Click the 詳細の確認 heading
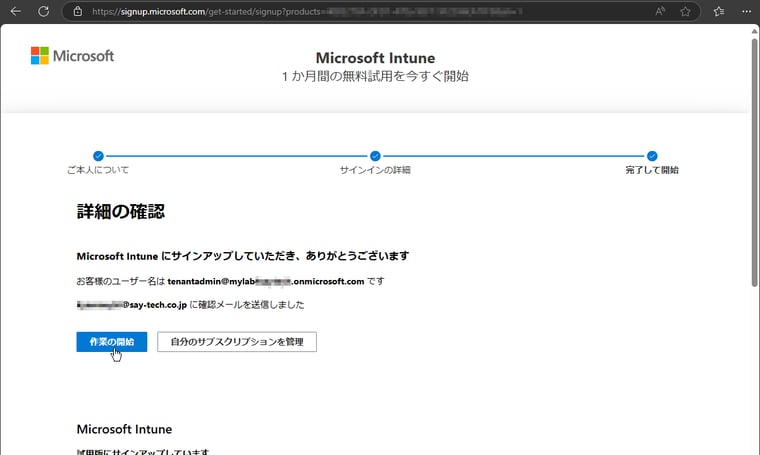This screenshot has height=455, width=760. 121,211
